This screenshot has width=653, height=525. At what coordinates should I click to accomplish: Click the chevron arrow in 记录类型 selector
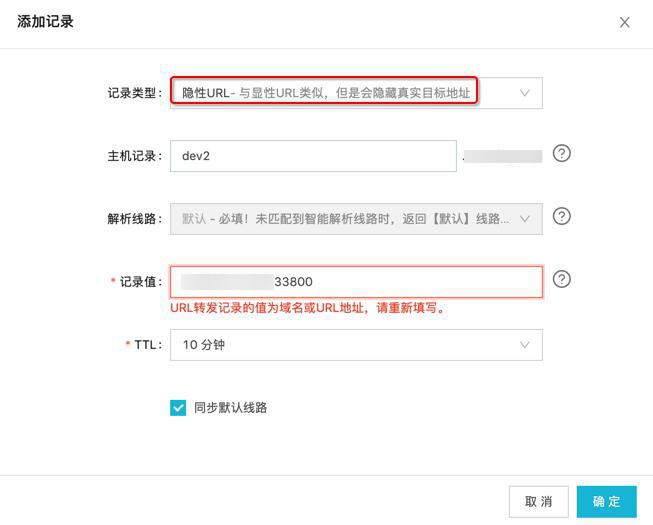[525, 93]
